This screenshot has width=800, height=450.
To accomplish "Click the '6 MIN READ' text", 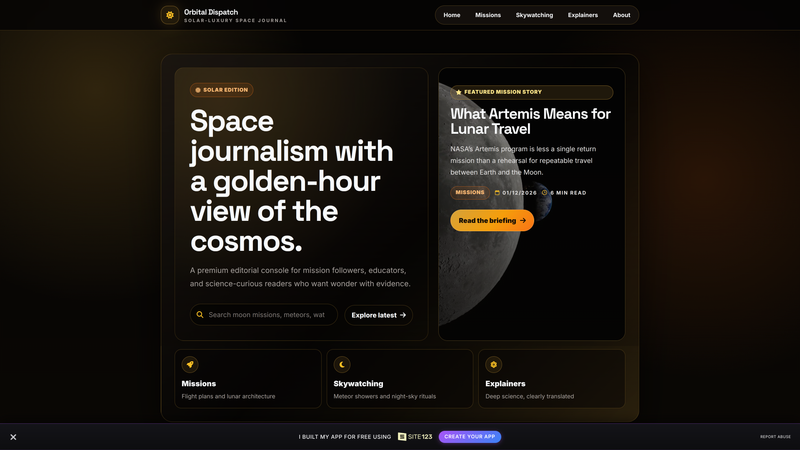I will 568,193.
